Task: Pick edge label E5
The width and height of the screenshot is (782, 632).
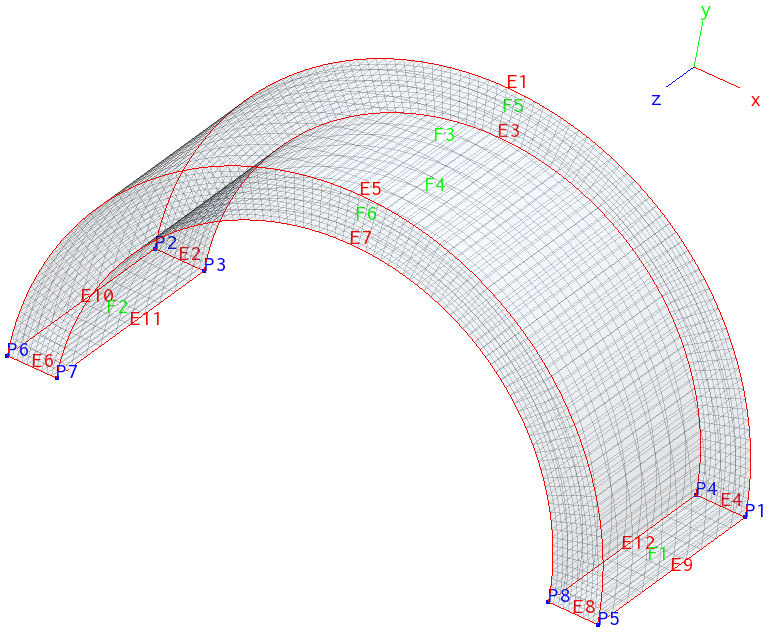Action: (371, 189)
